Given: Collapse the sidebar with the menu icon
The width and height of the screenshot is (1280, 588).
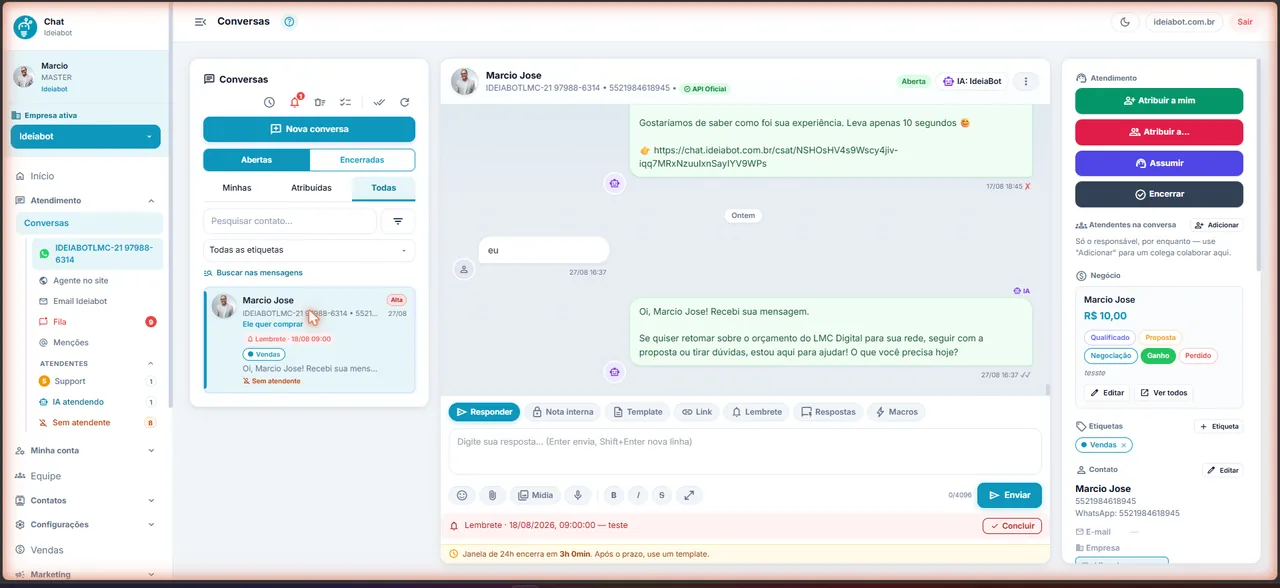Looking at the screenshot, I should [200, 21].
